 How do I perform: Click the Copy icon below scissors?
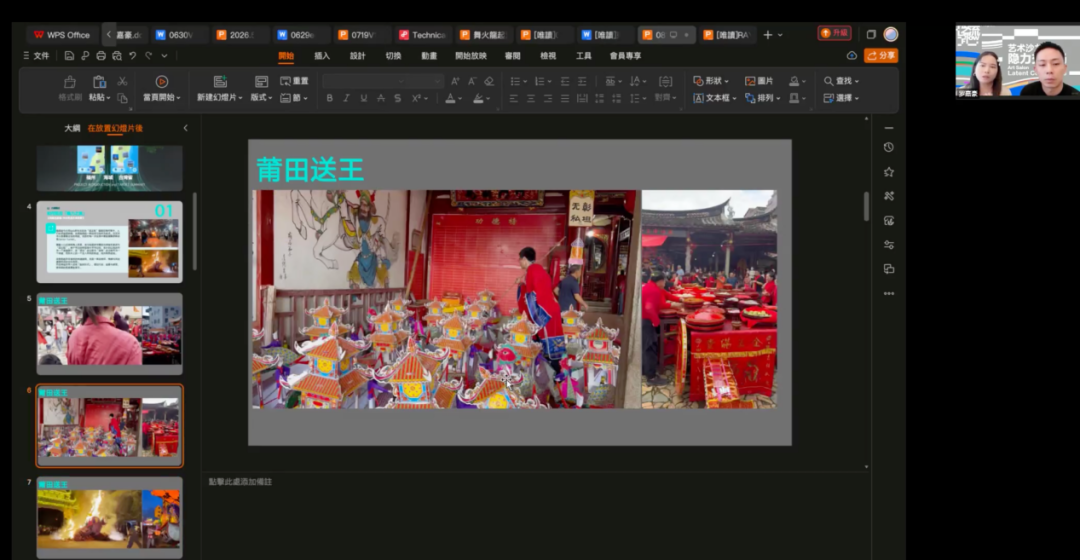[123, 98]
